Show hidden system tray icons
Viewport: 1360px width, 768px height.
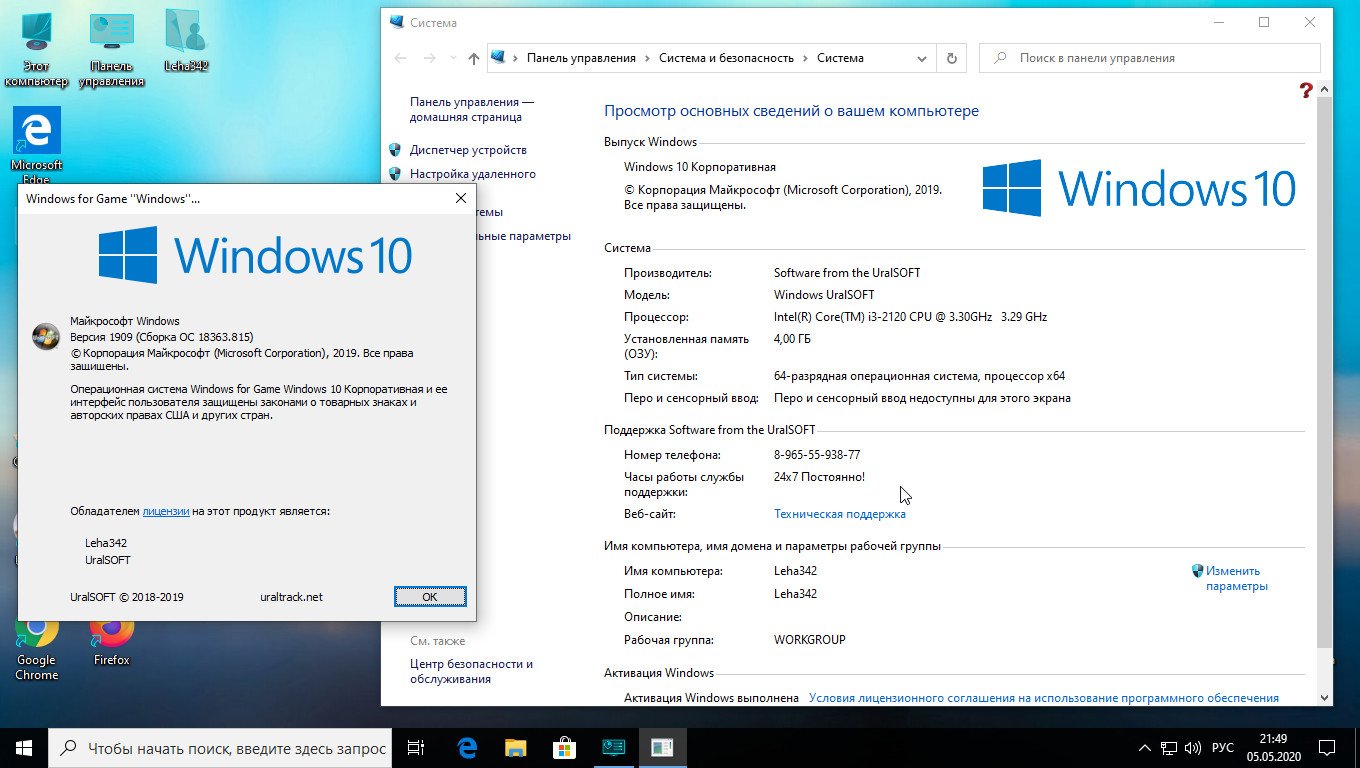click(1145, 747)
